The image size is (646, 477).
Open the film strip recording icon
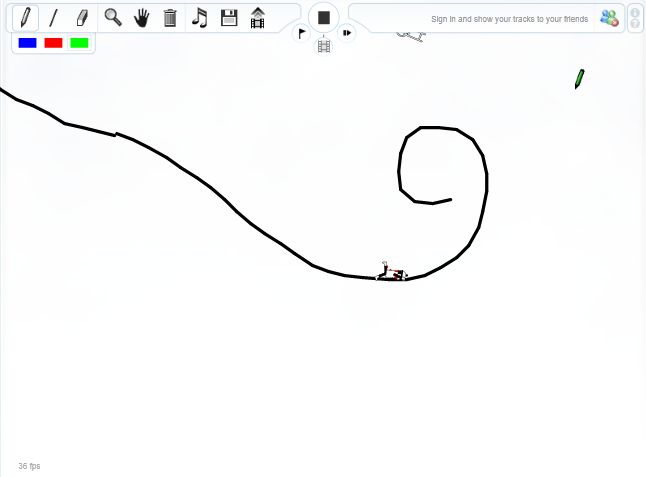[x=324, y=46]
